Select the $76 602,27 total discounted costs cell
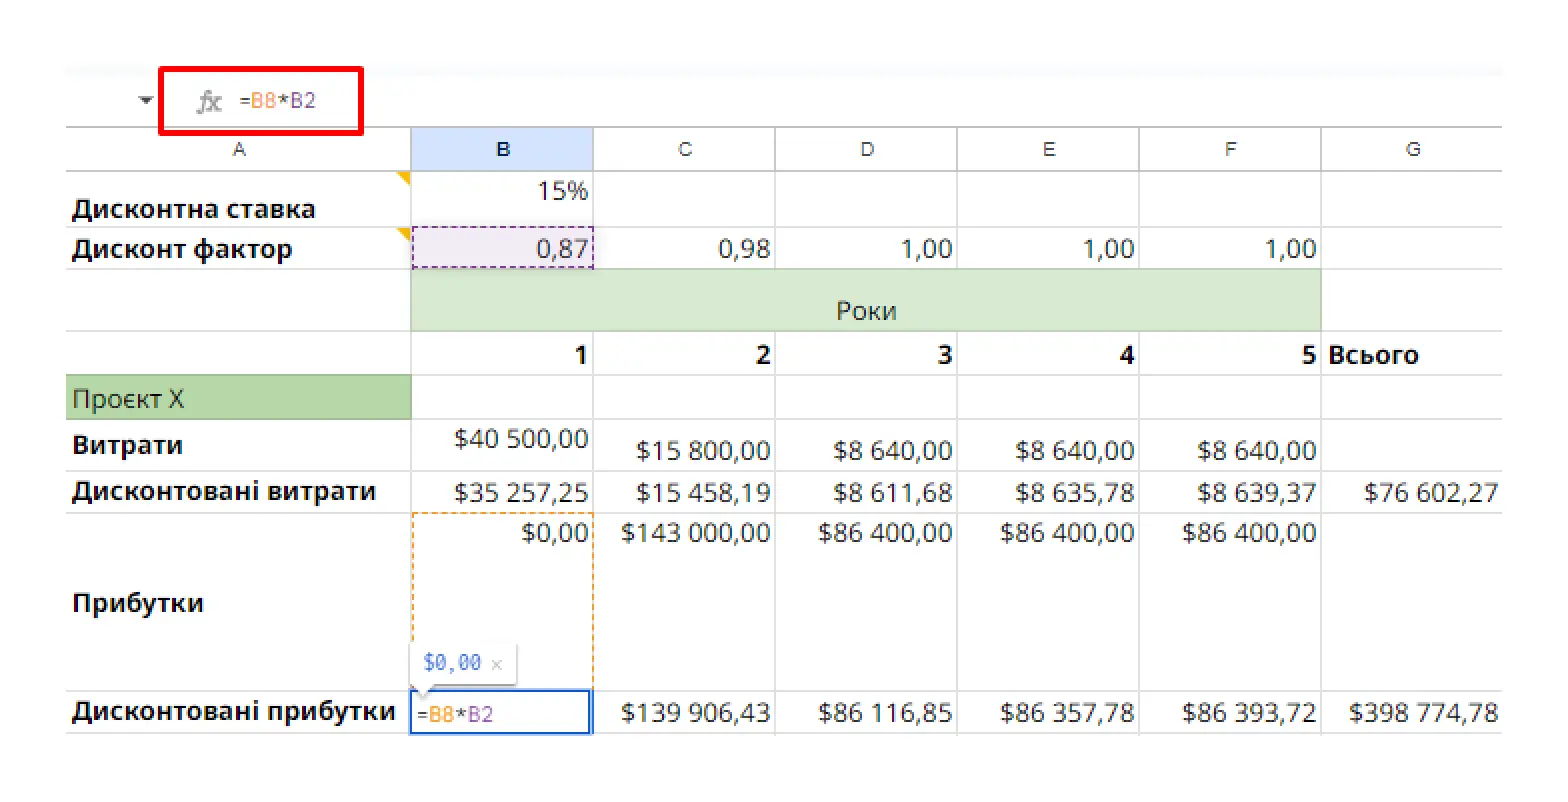Screen dimensions: 1568x802 coord(1412,492)
